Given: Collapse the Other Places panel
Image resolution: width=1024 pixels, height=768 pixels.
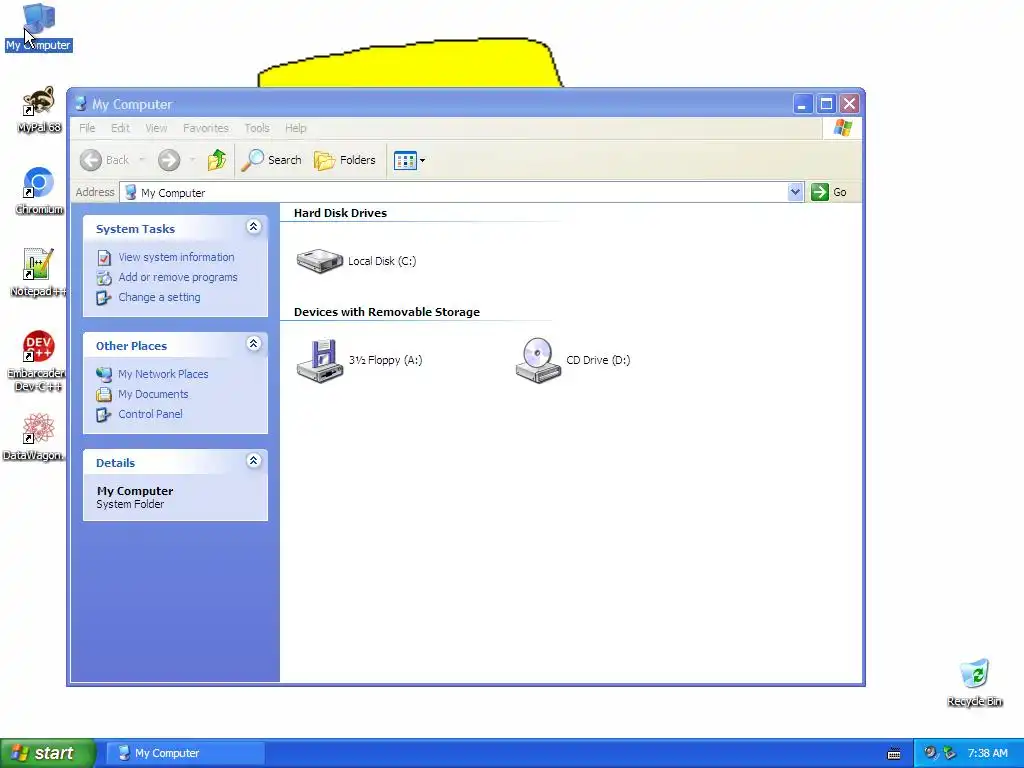Looking at the screenshot, I should (253, 344).
